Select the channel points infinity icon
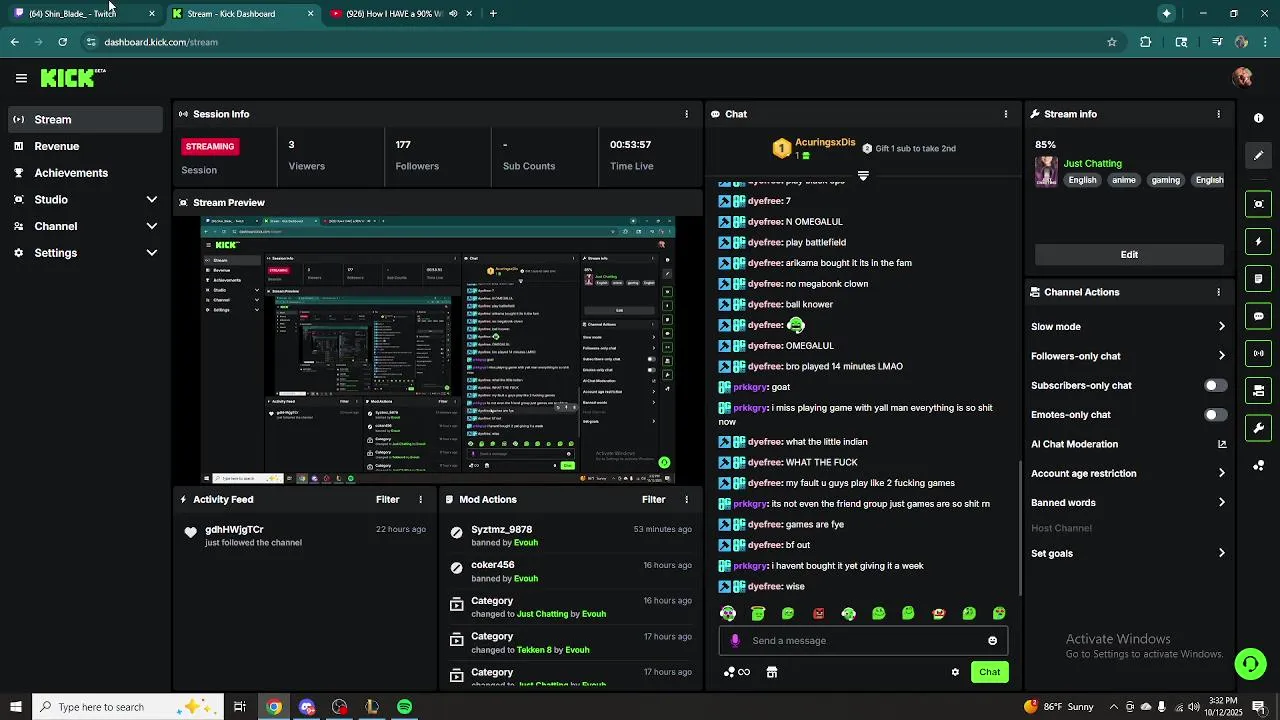This screenshot has height=720, width=1280. (x=737, y=672)
